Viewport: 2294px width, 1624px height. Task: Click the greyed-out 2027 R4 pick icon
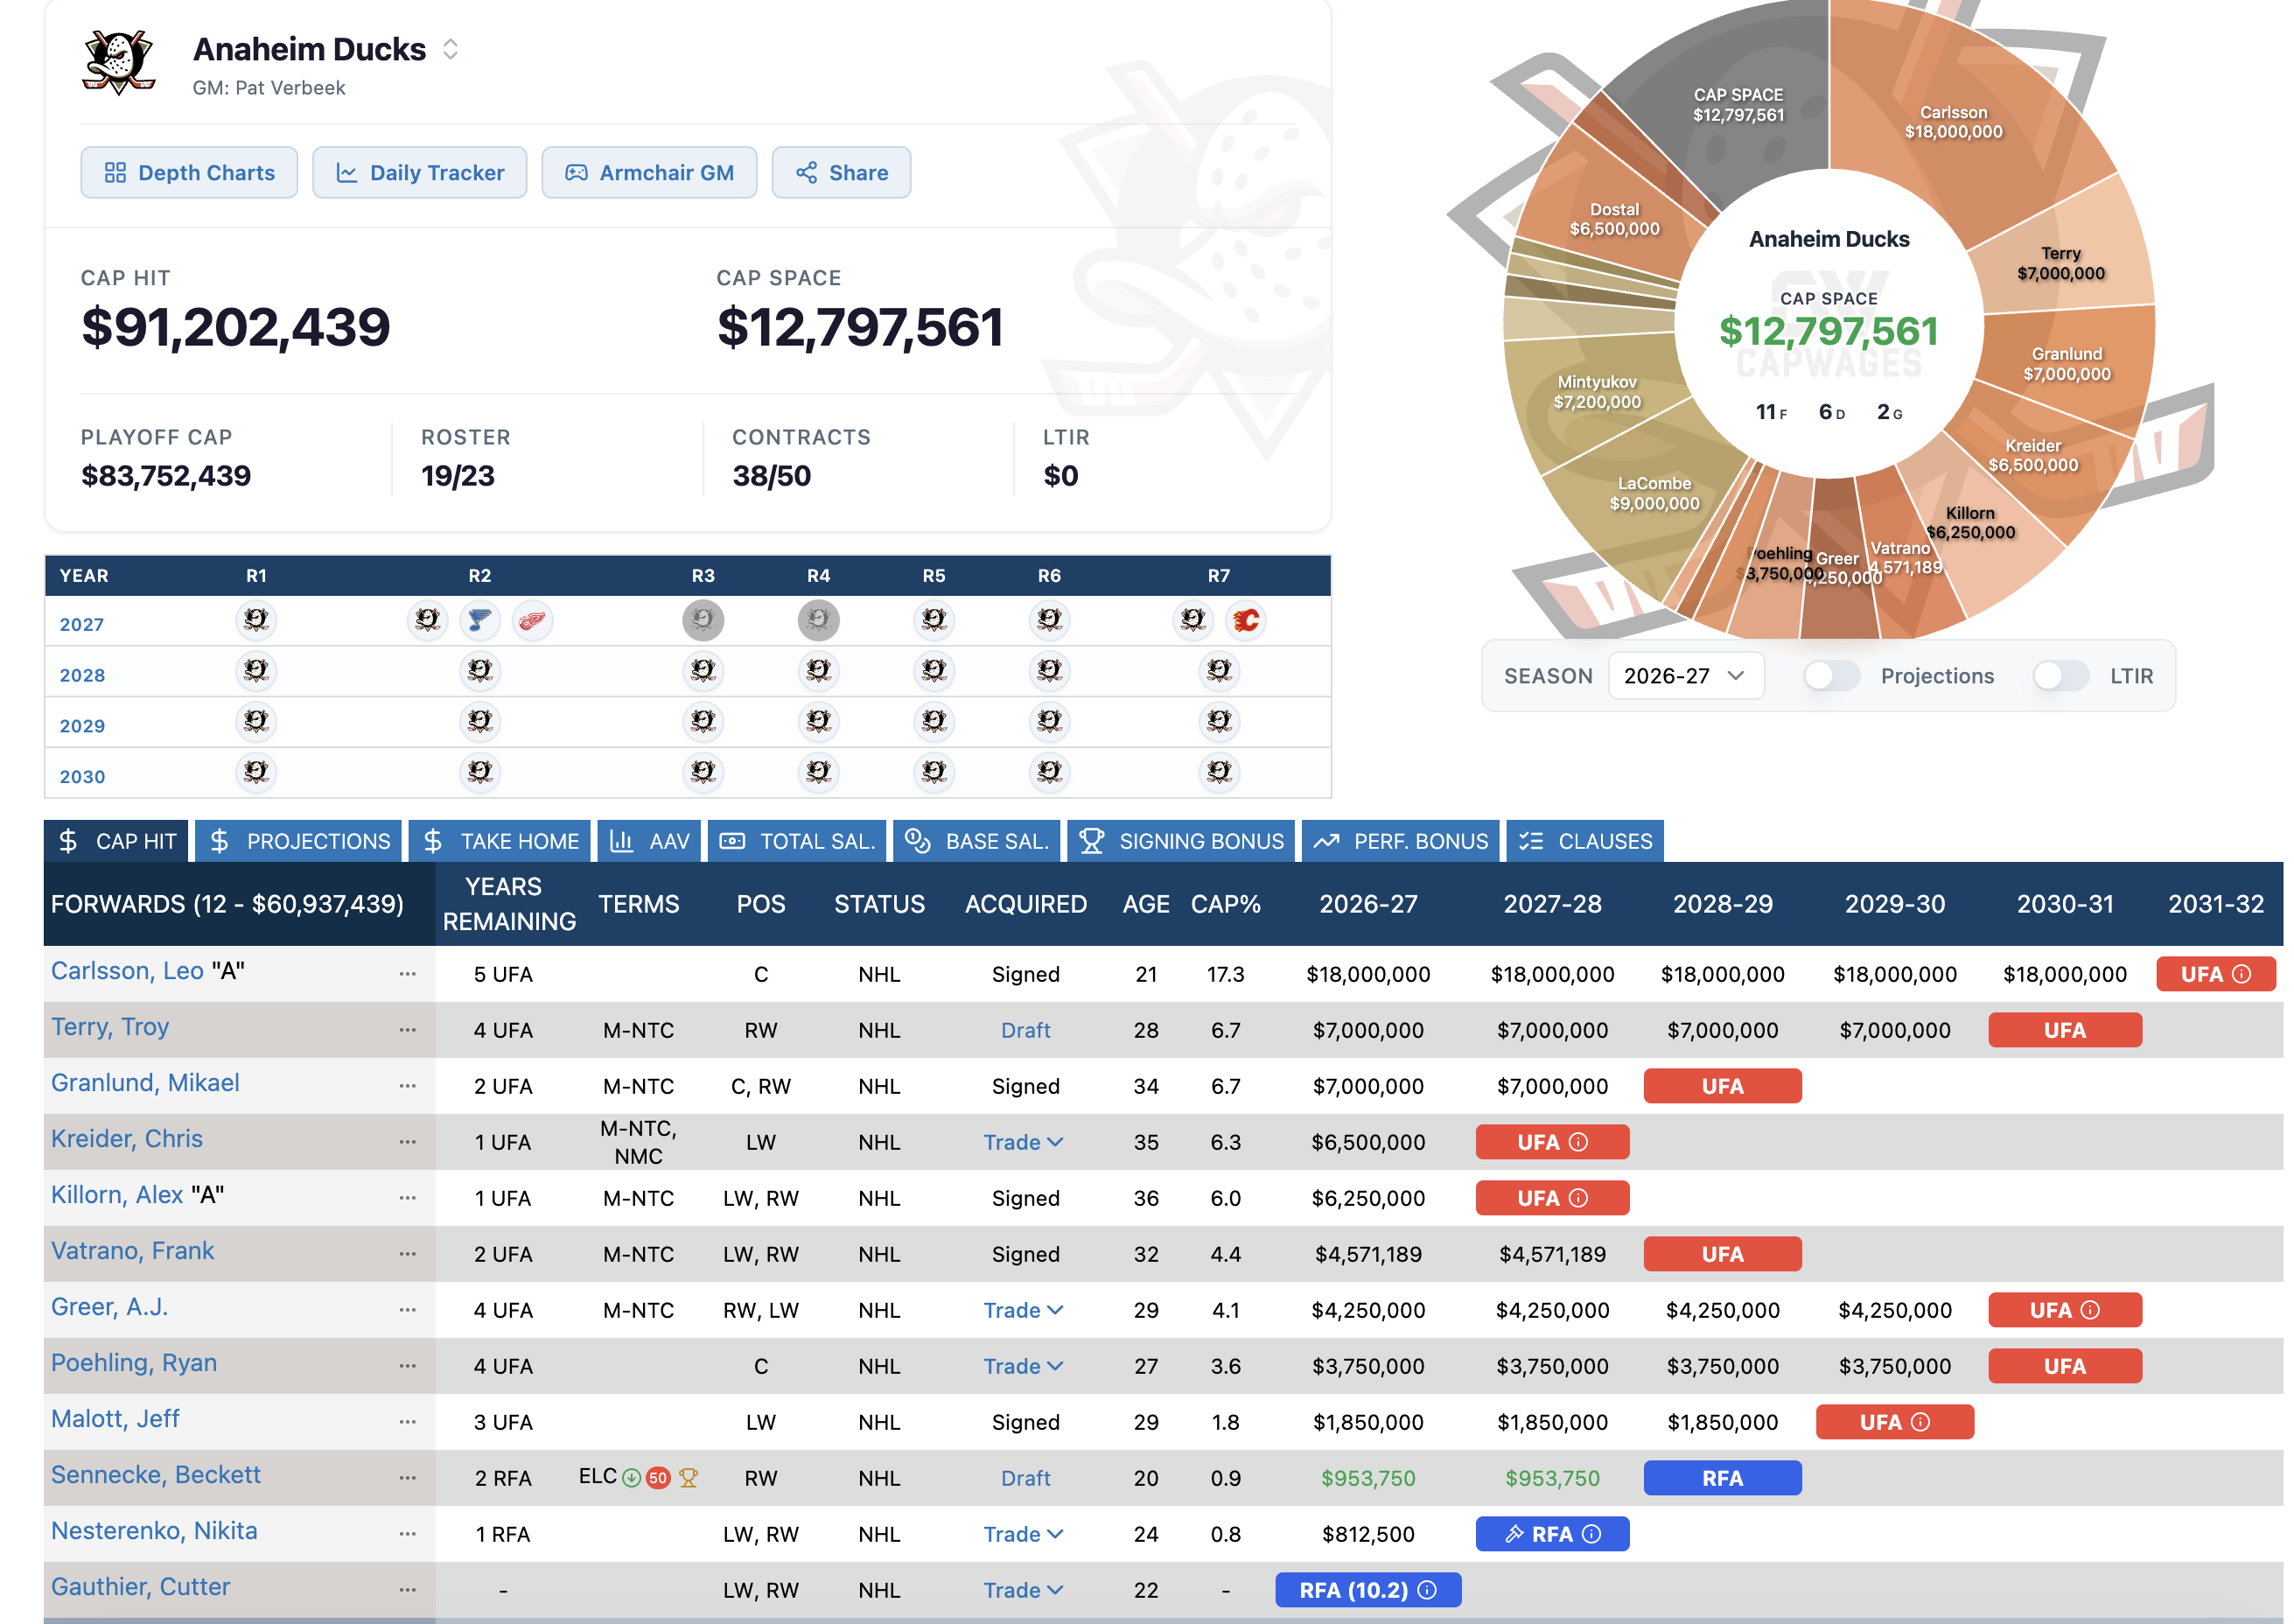click(x=818, y=620)
